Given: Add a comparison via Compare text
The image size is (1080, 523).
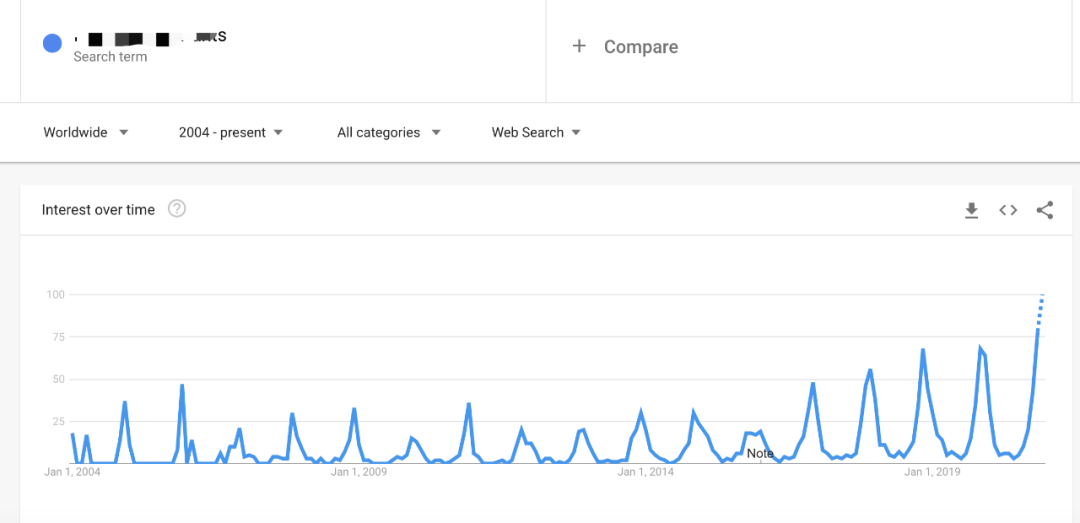Looking at the screenshot, I should click(x=641, y=47).
